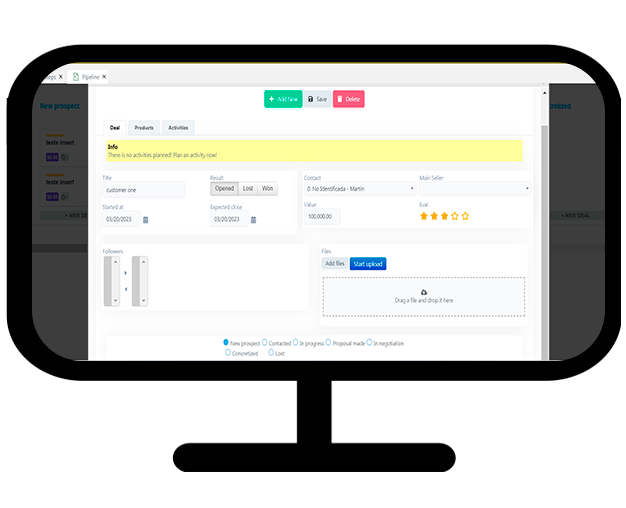The height and width of the screenshot is (508, 626).
Task: Open the Activities tab
Action: pos(178,128)
